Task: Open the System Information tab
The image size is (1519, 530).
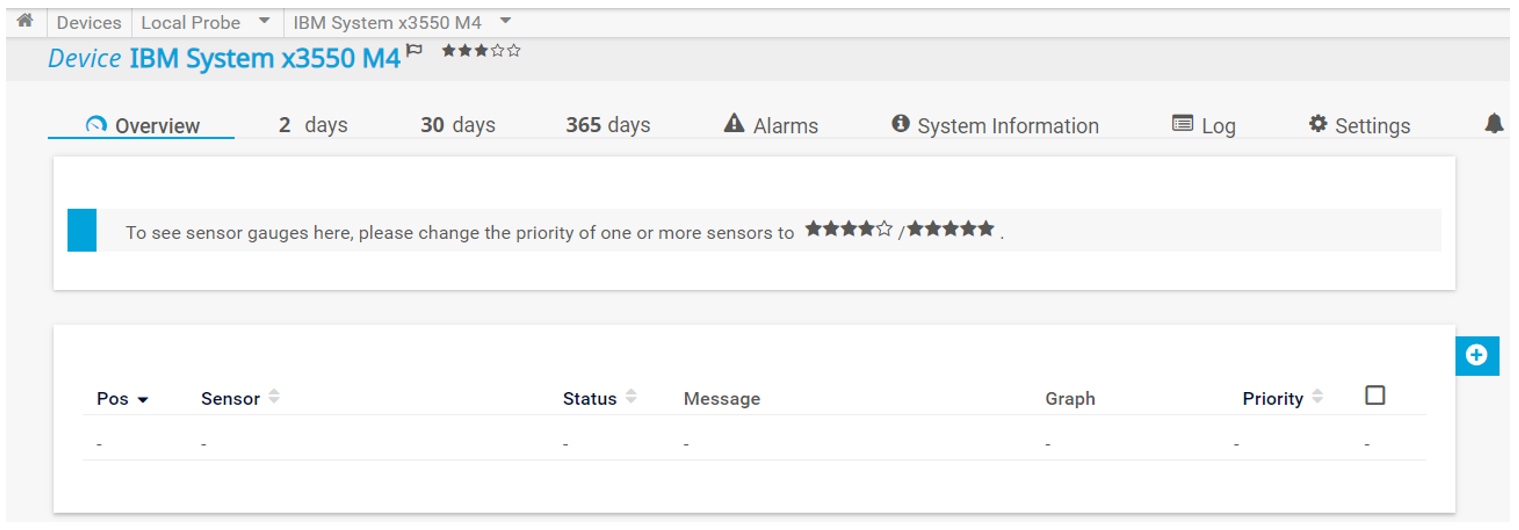Action: click(x=994, y=126)
